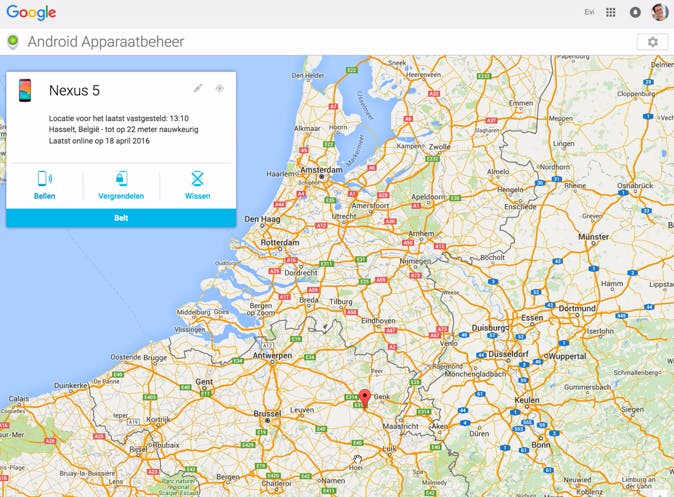674x497 pixels.
Task: Click the Vergrendelen label
Action: tap(121, 196)
